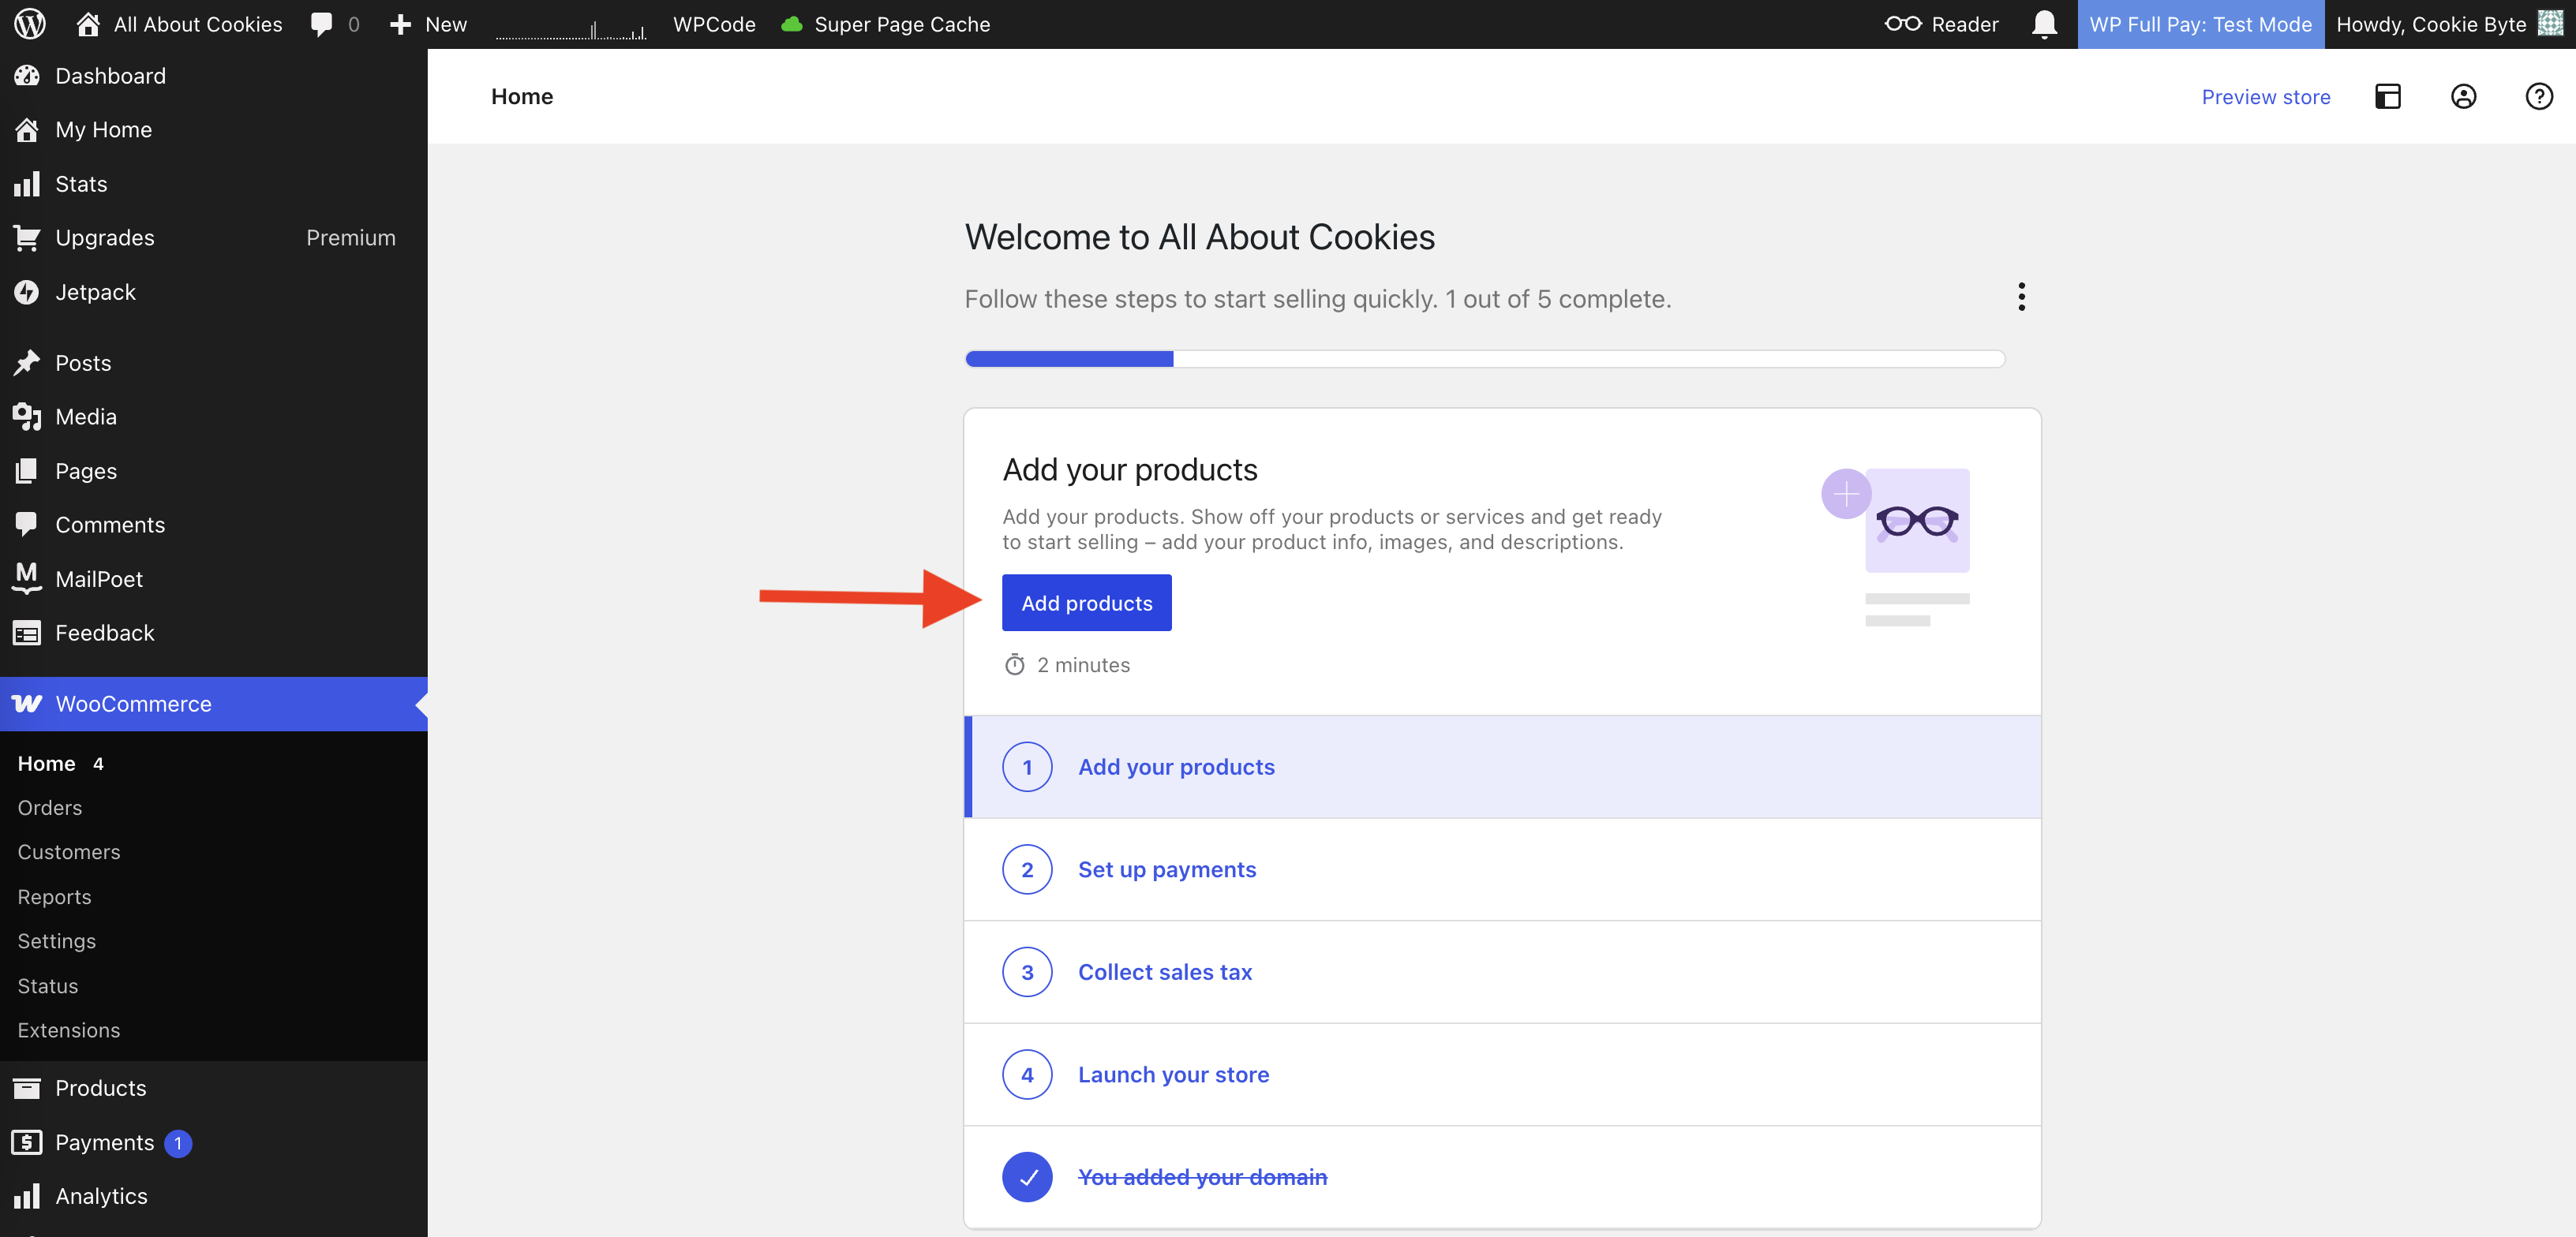Open the Preview store link
Screen dimensions: 2576x1237
[2265, 96]
